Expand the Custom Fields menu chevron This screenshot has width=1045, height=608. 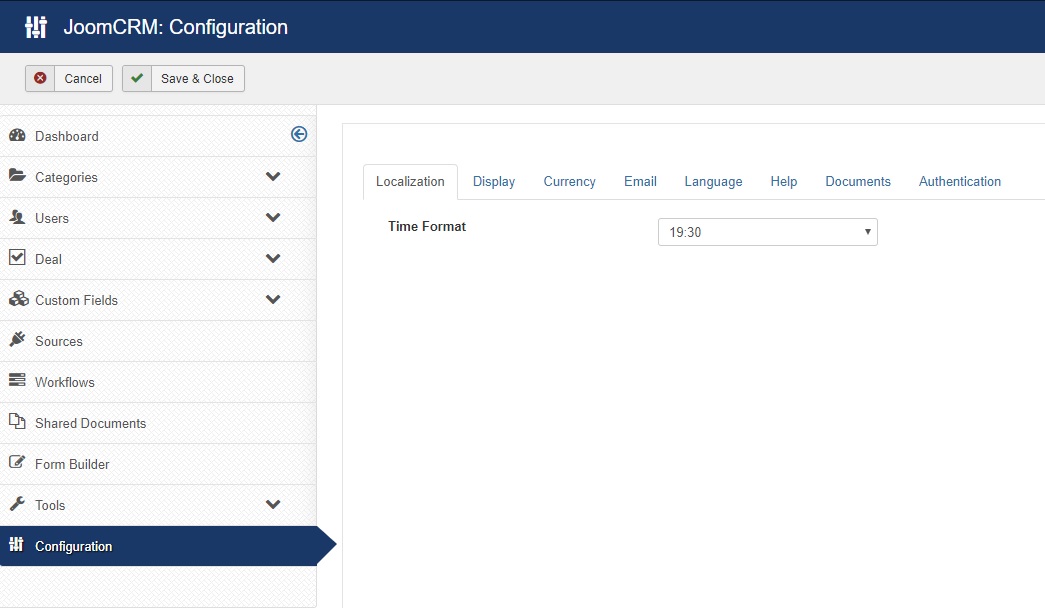pos(273,299)
